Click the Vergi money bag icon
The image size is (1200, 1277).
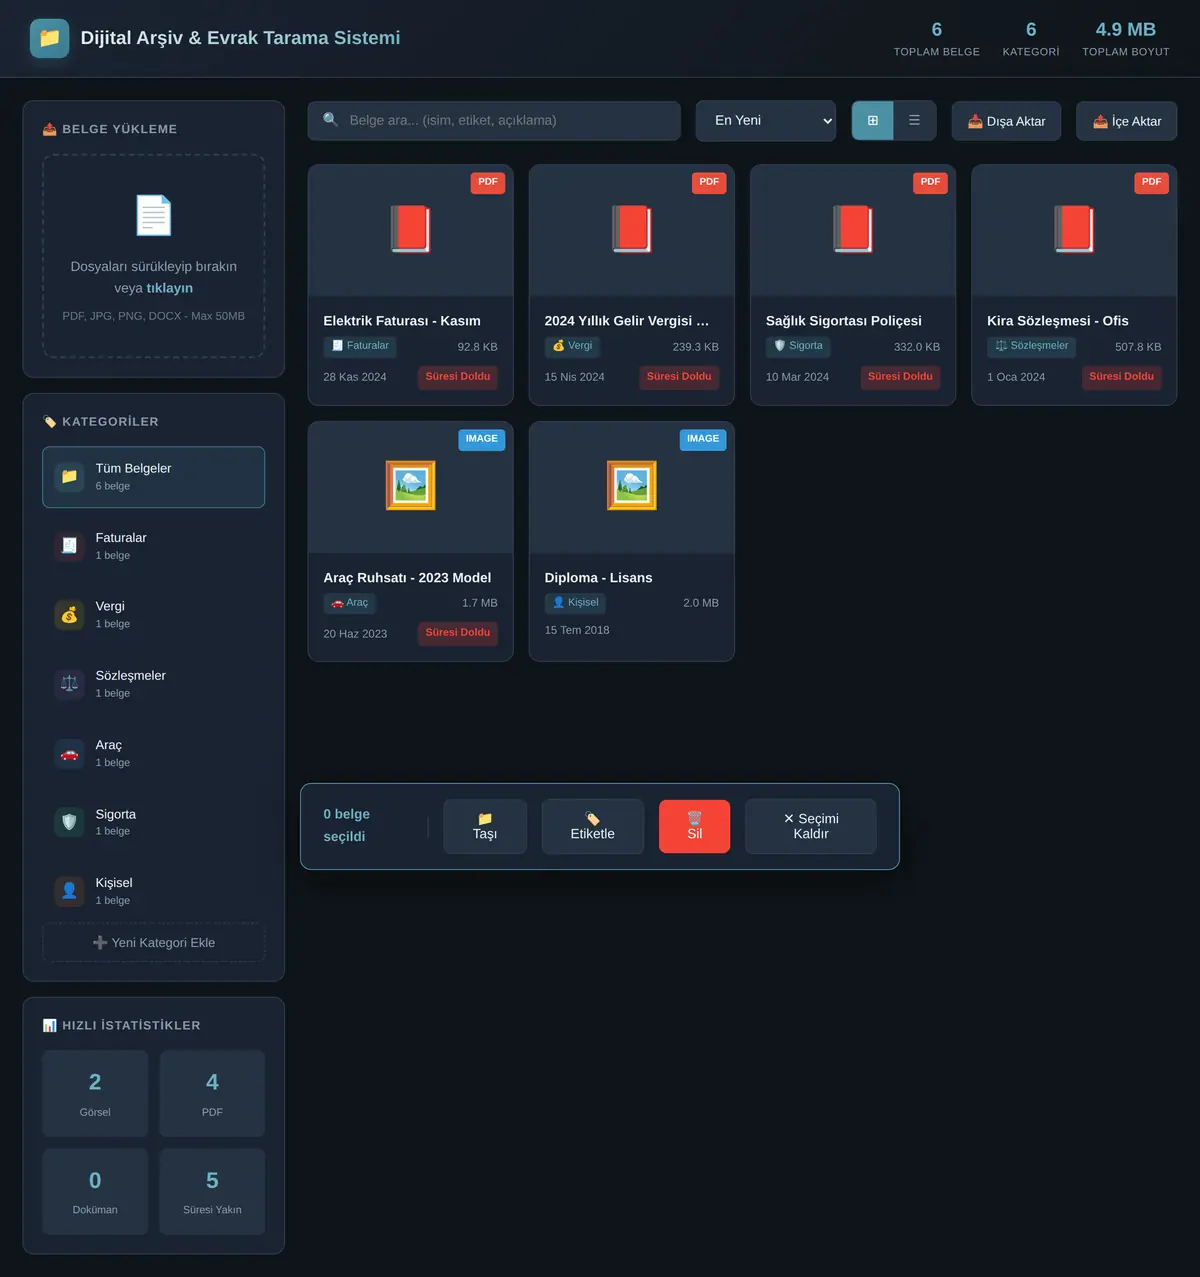click(x=69, y=614)
